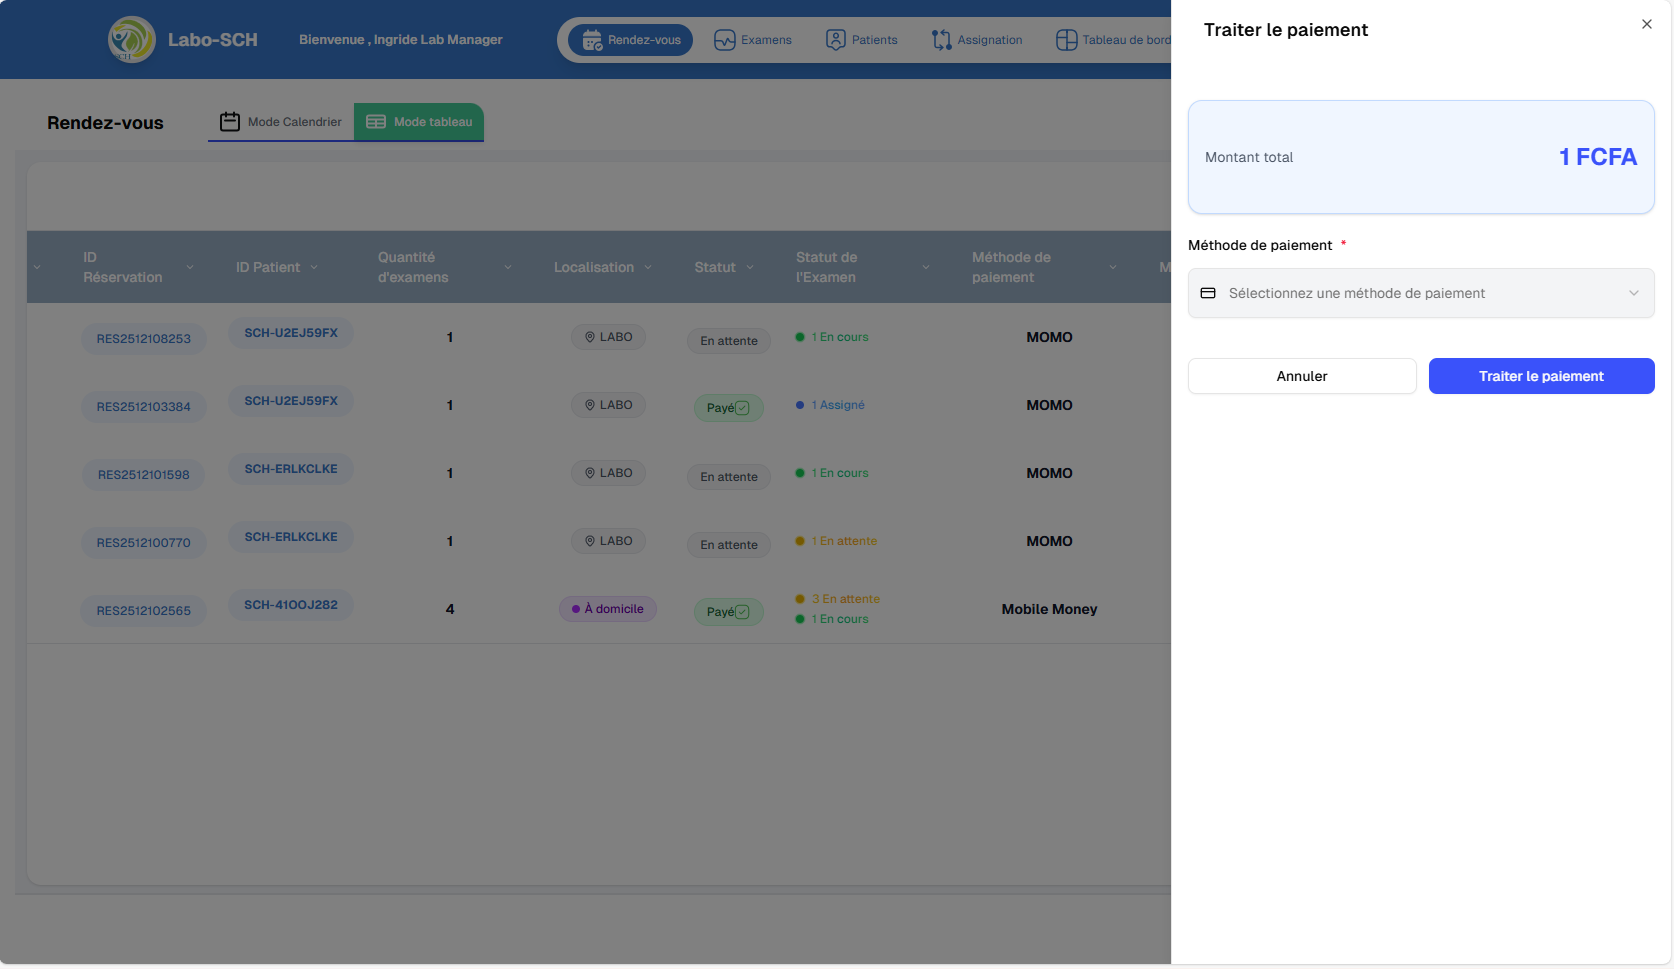Click the Tableau de bord grid icon

pyautogui.click(x=1066, y=40)
